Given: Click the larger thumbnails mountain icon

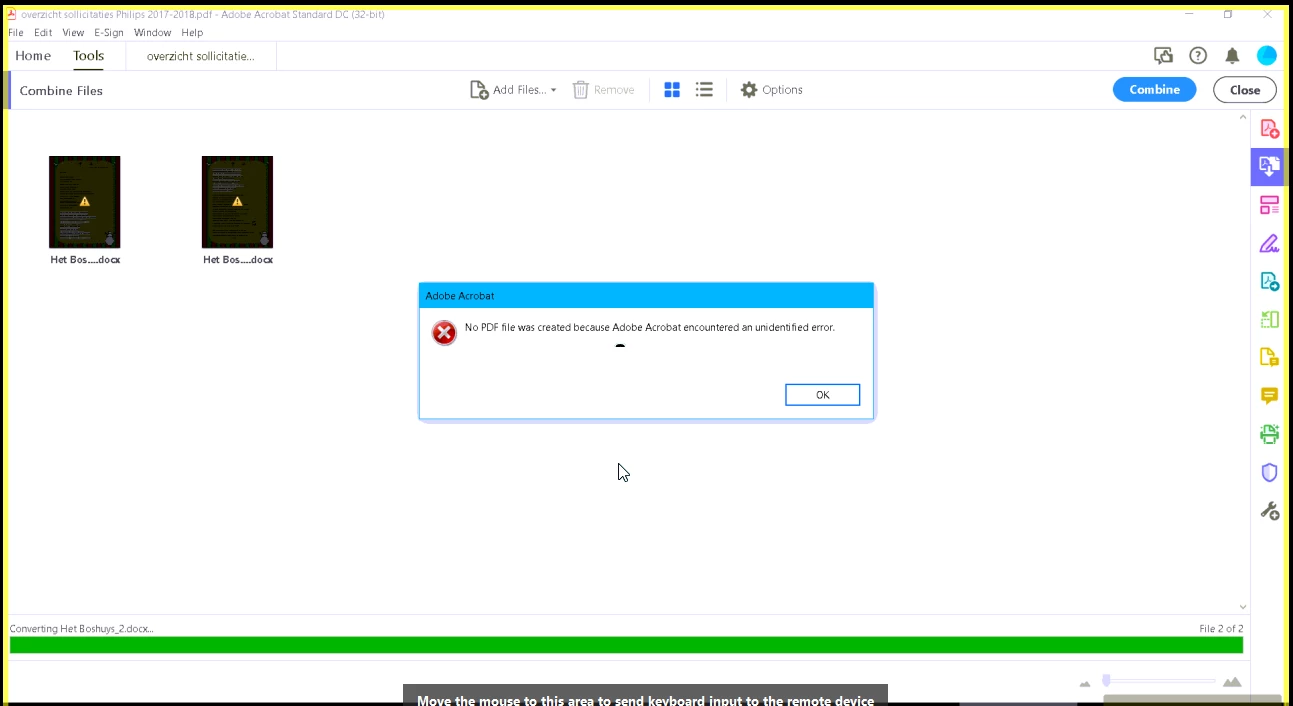Looking at the screenshot, I should (x=1232, y=682).
